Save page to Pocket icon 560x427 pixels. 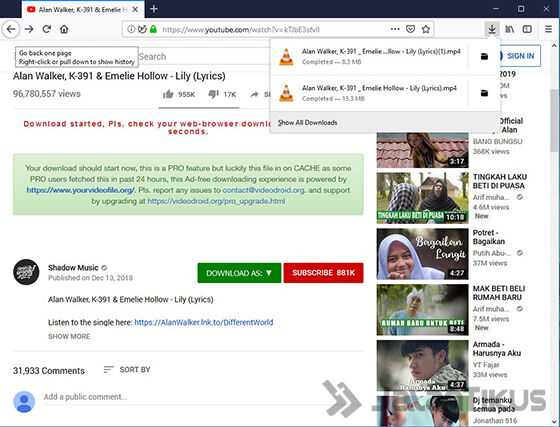(x=410, y=29)
